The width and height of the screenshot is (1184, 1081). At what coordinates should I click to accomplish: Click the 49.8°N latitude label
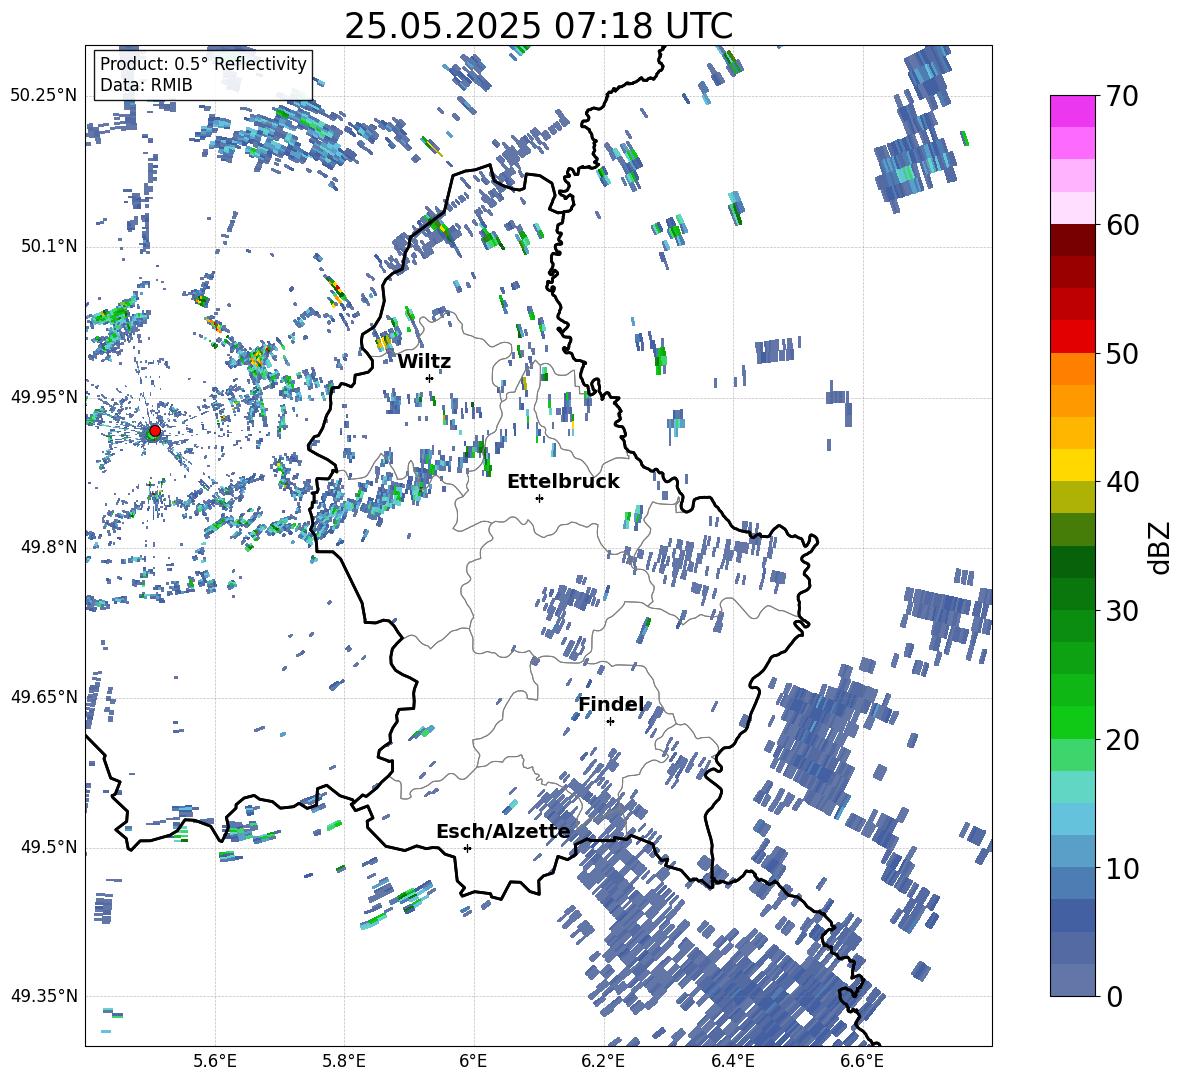[x=48, y=547]
